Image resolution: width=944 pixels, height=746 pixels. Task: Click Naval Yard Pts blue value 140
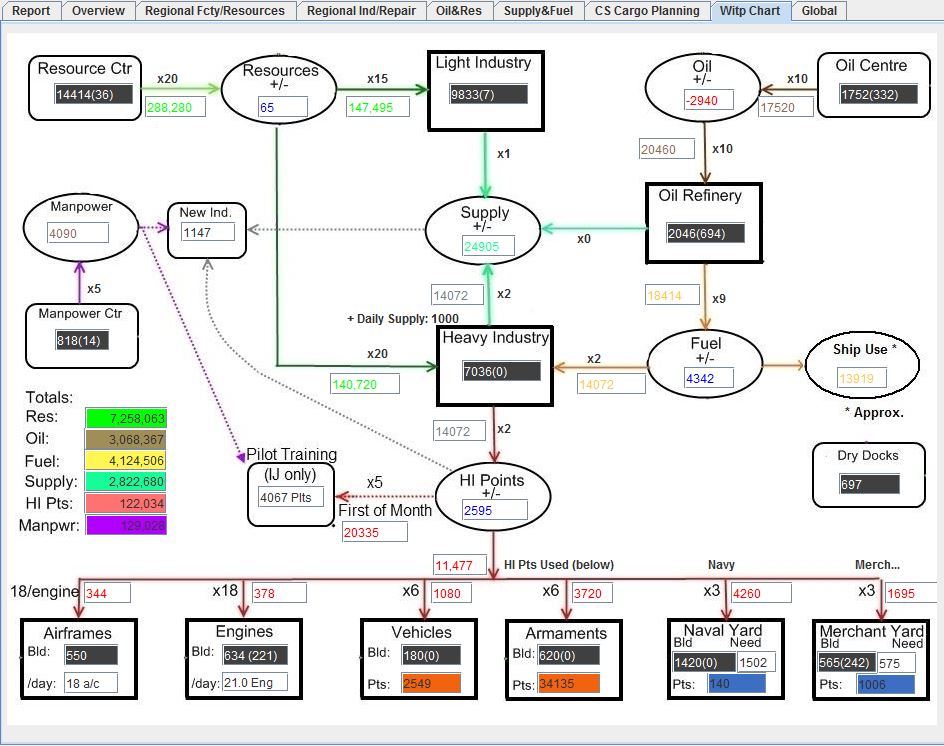(737, 683)
